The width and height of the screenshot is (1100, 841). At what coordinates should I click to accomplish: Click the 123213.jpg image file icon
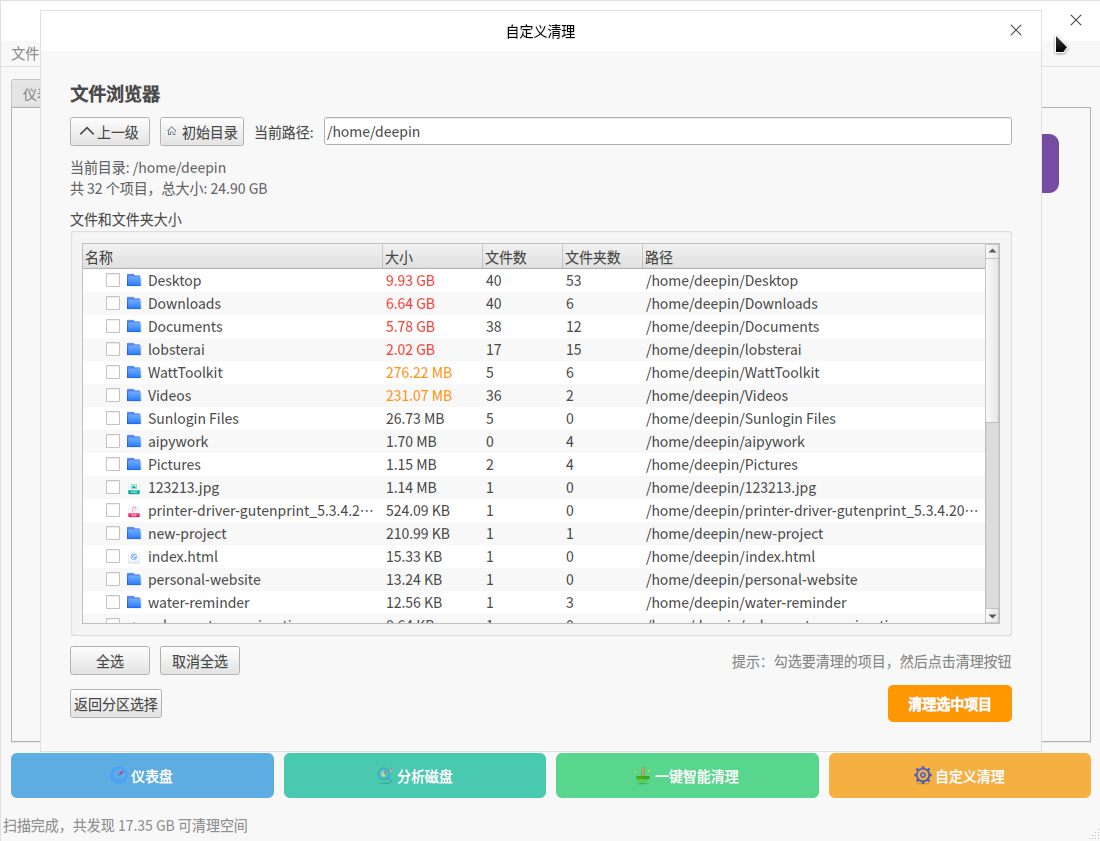pyautogui.click(x=134, y=488)
